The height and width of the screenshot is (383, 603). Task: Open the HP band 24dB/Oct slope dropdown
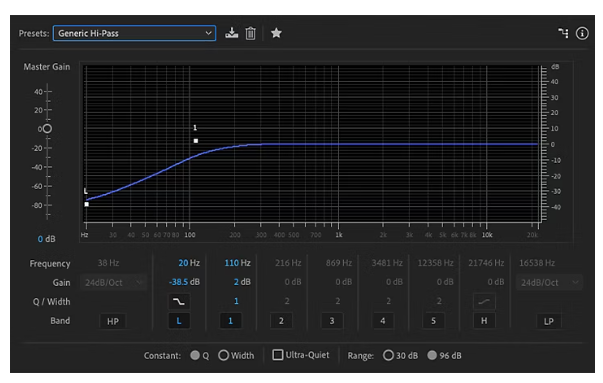[x=113, y=283]
